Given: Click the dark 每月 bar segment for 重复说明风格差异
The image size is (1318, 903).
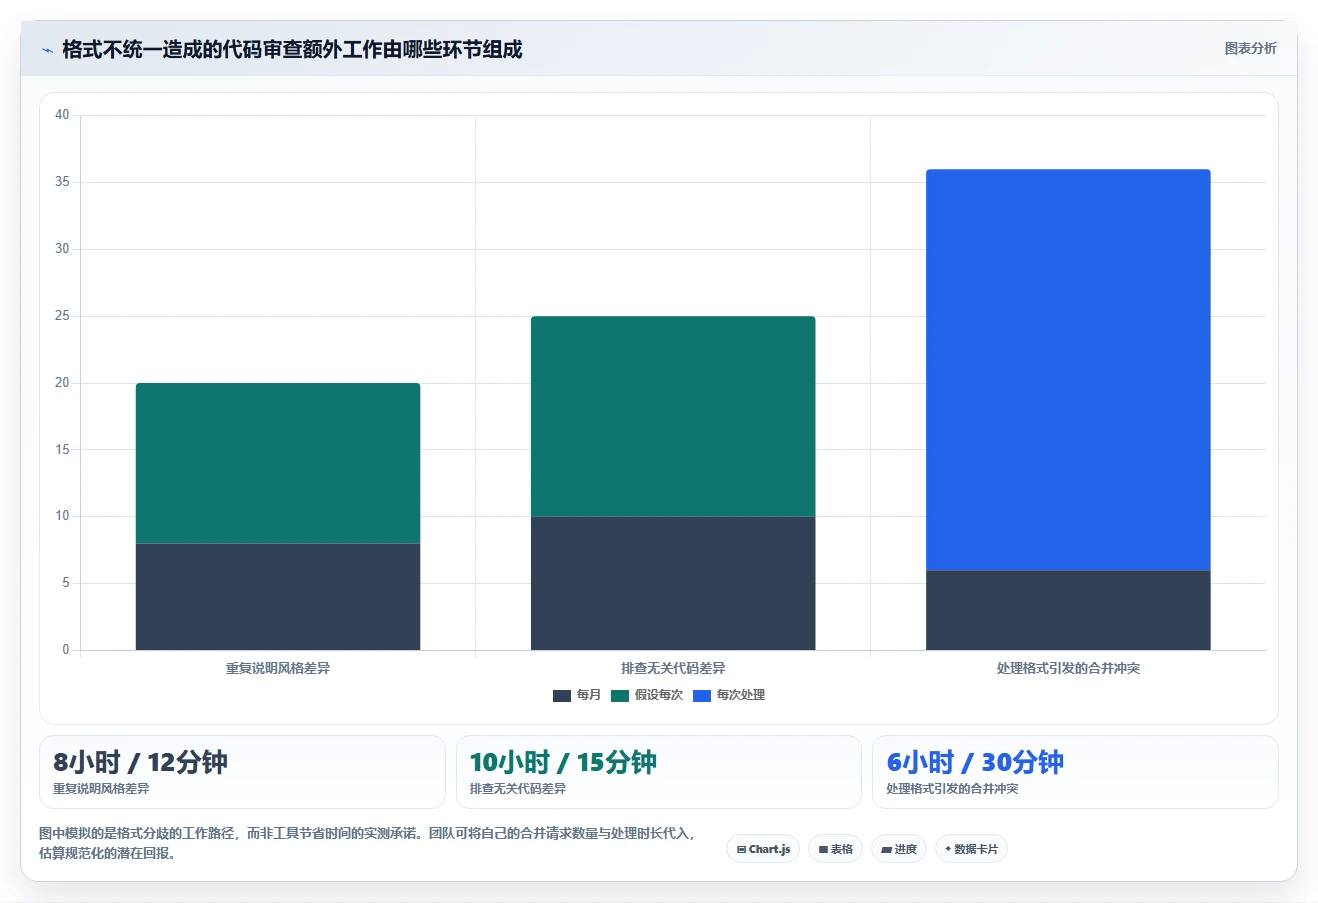Looking at the screenshot, I should click(x=278, y=596).
